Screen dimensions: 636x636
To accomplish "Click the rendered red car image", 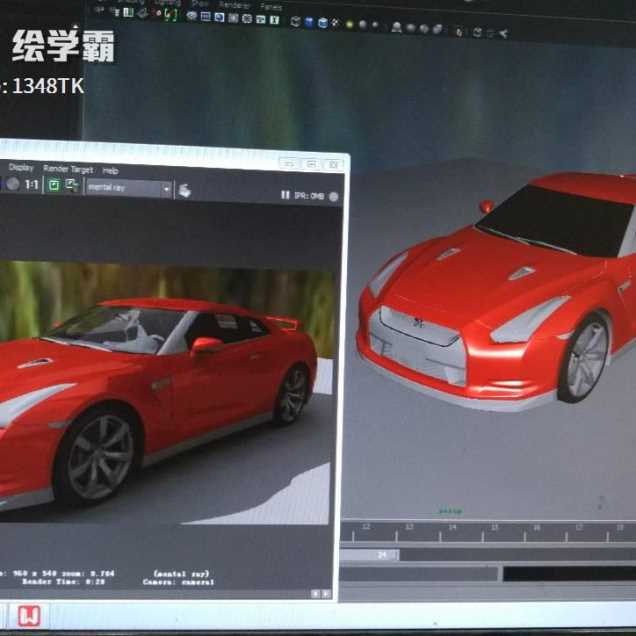I will [x=164, y=391].
